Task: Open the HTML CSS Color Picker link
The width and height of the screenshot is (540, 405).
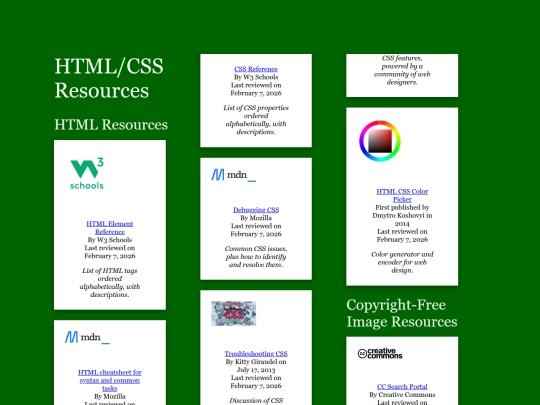Action: click(x=402, y=195)
